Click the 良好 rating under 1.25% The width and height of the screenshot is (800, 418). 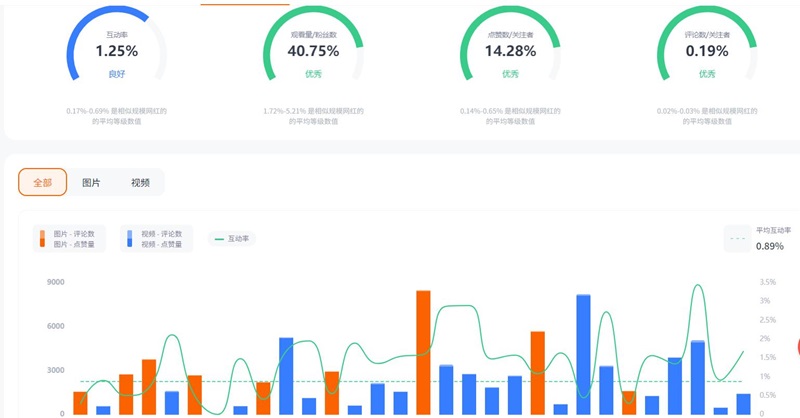pyautogui.click(x=116, y=74)
